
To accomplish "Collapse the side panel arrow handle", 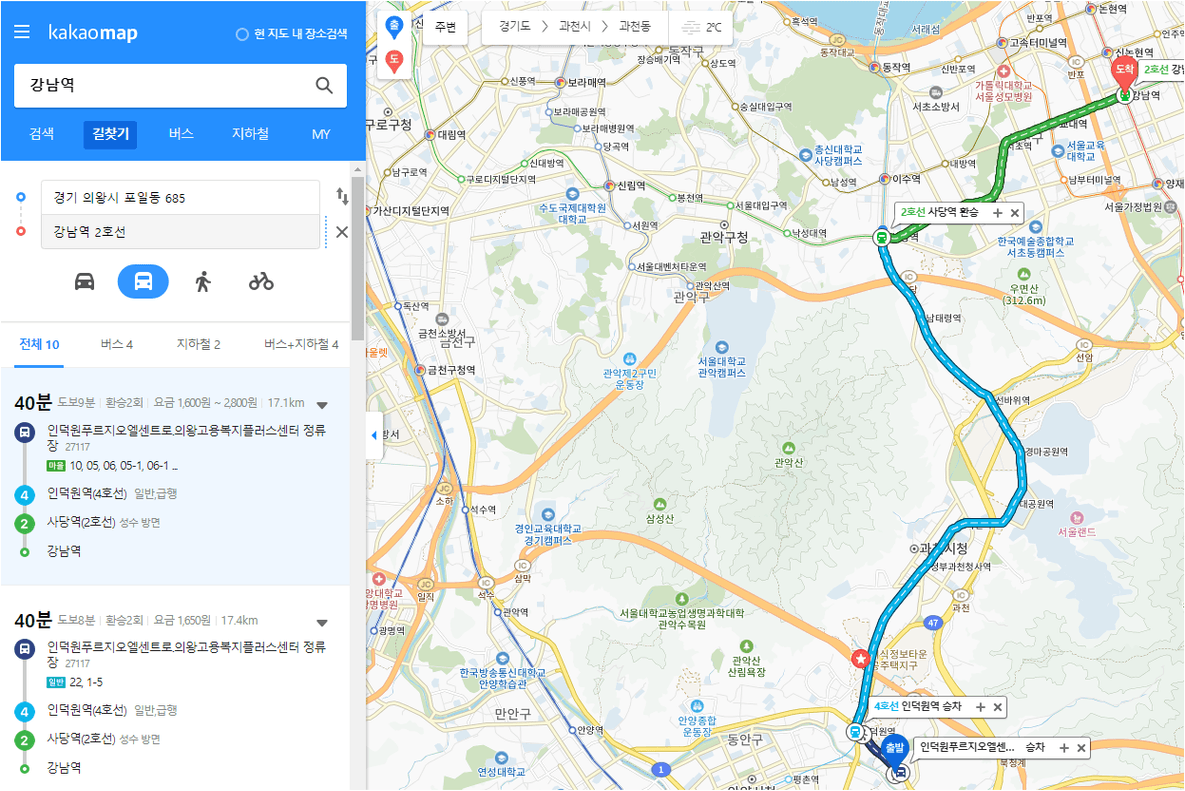I will point(374,435).
